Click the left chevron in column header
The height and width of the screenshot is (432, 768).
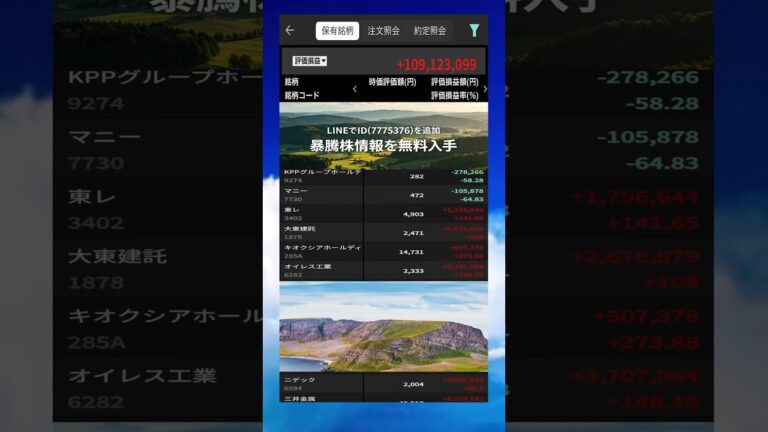coord(354,89)
